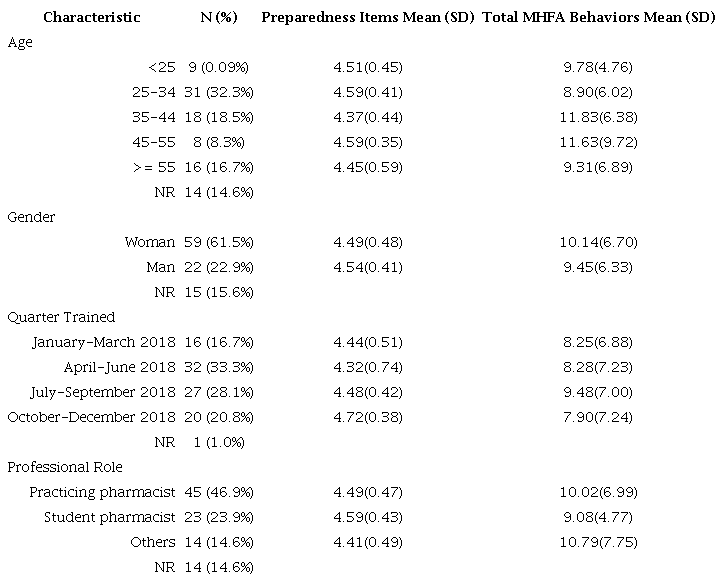Select the 9 (0.09%) cell for under 25
723x583 pixels.
coord(217,67)
